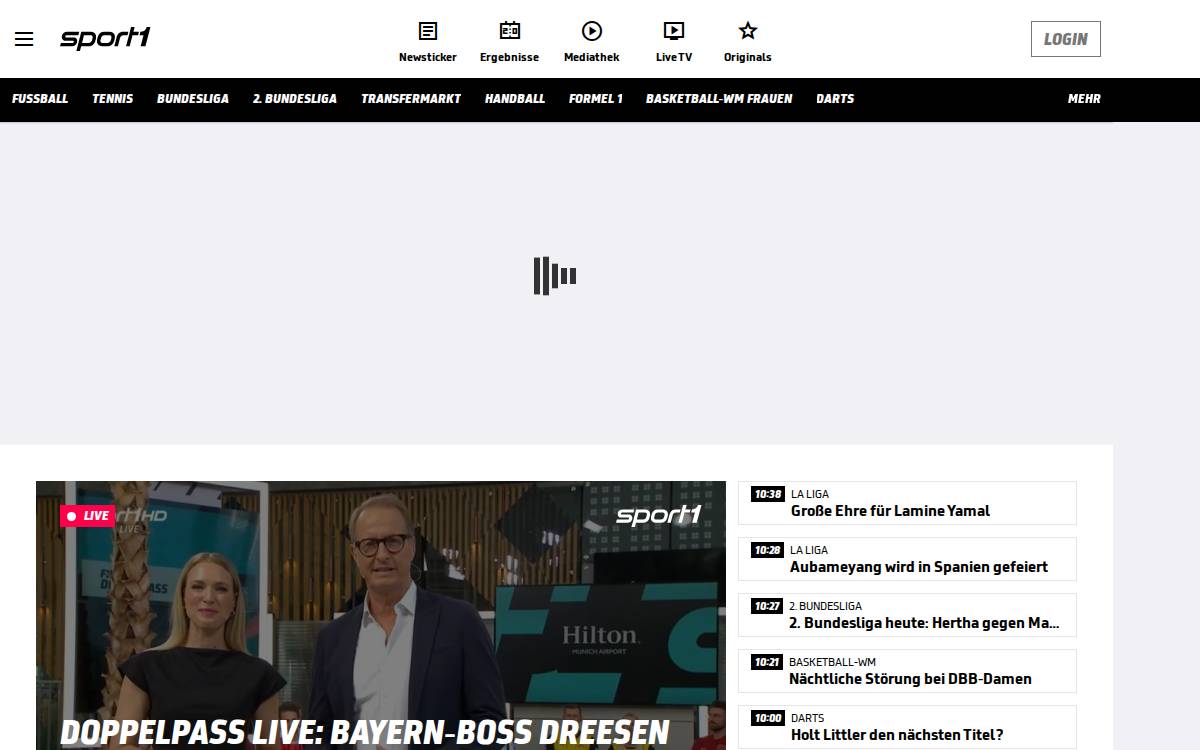Viewport: 1200px width, 750px height.
Task: Select the HANDBALL menu item
Action: coord(515,99)
